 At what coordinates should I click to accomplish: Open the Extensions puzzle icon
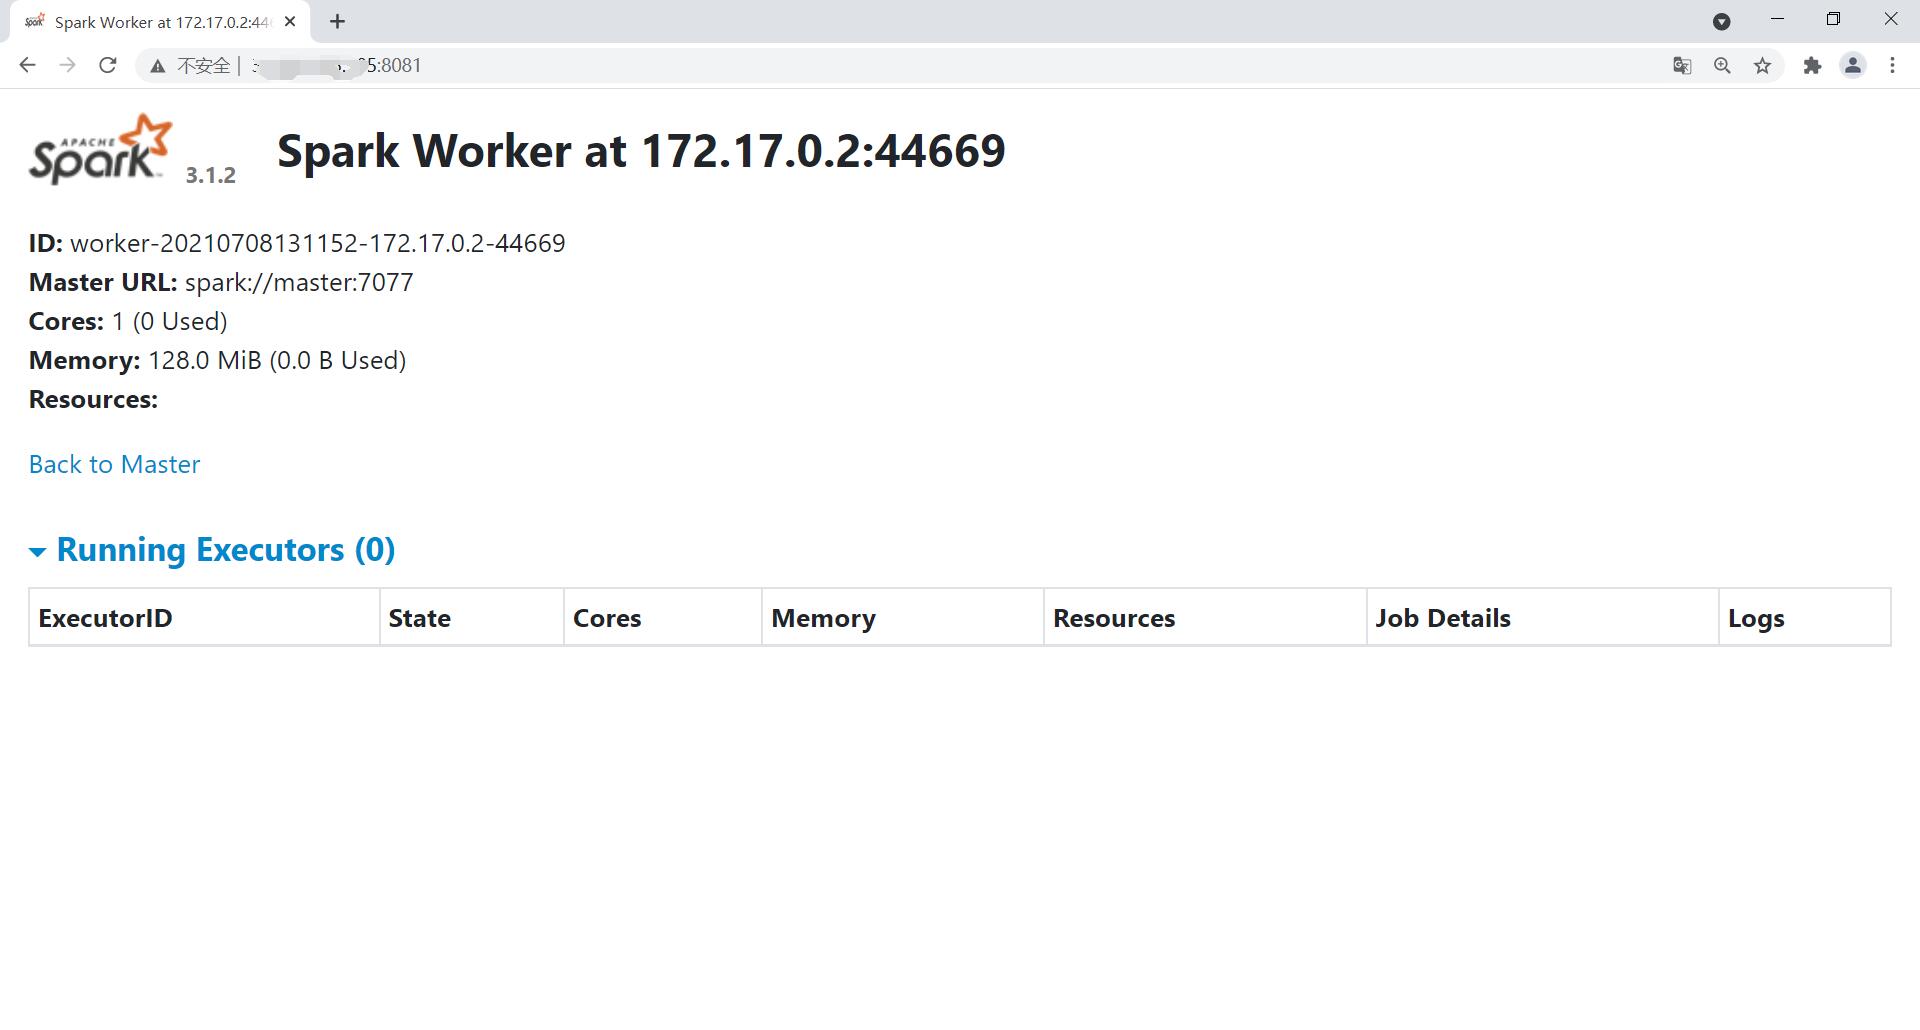pos(1812,66)
